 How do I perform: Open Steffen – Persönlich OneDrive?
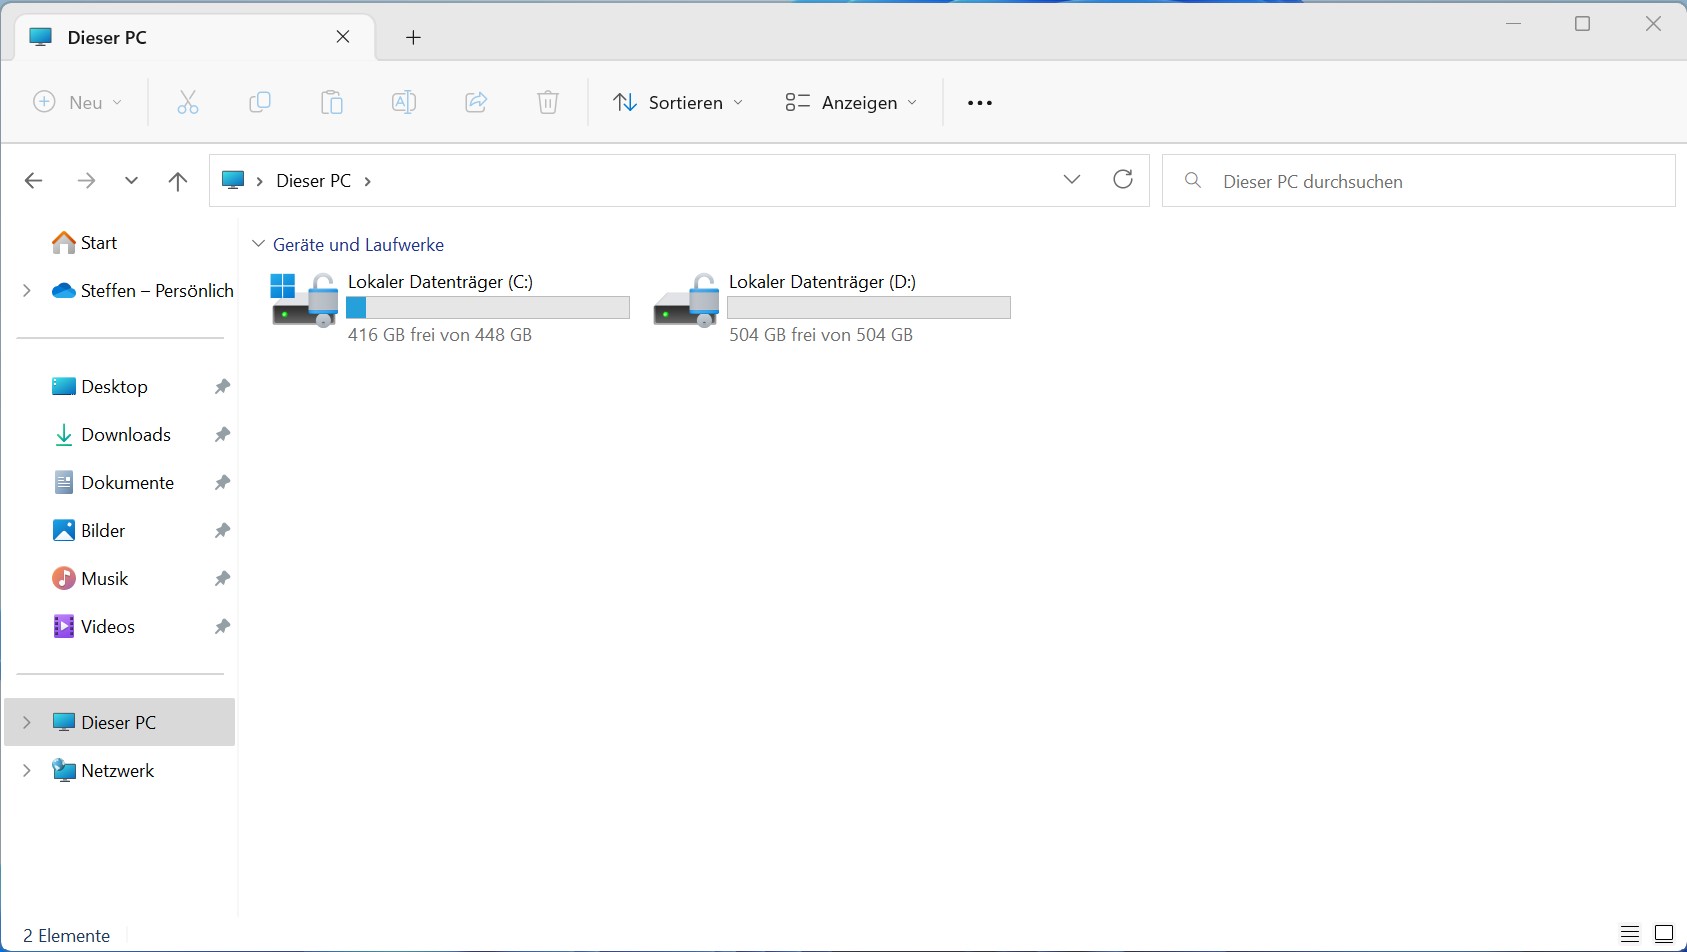(143, 291)
